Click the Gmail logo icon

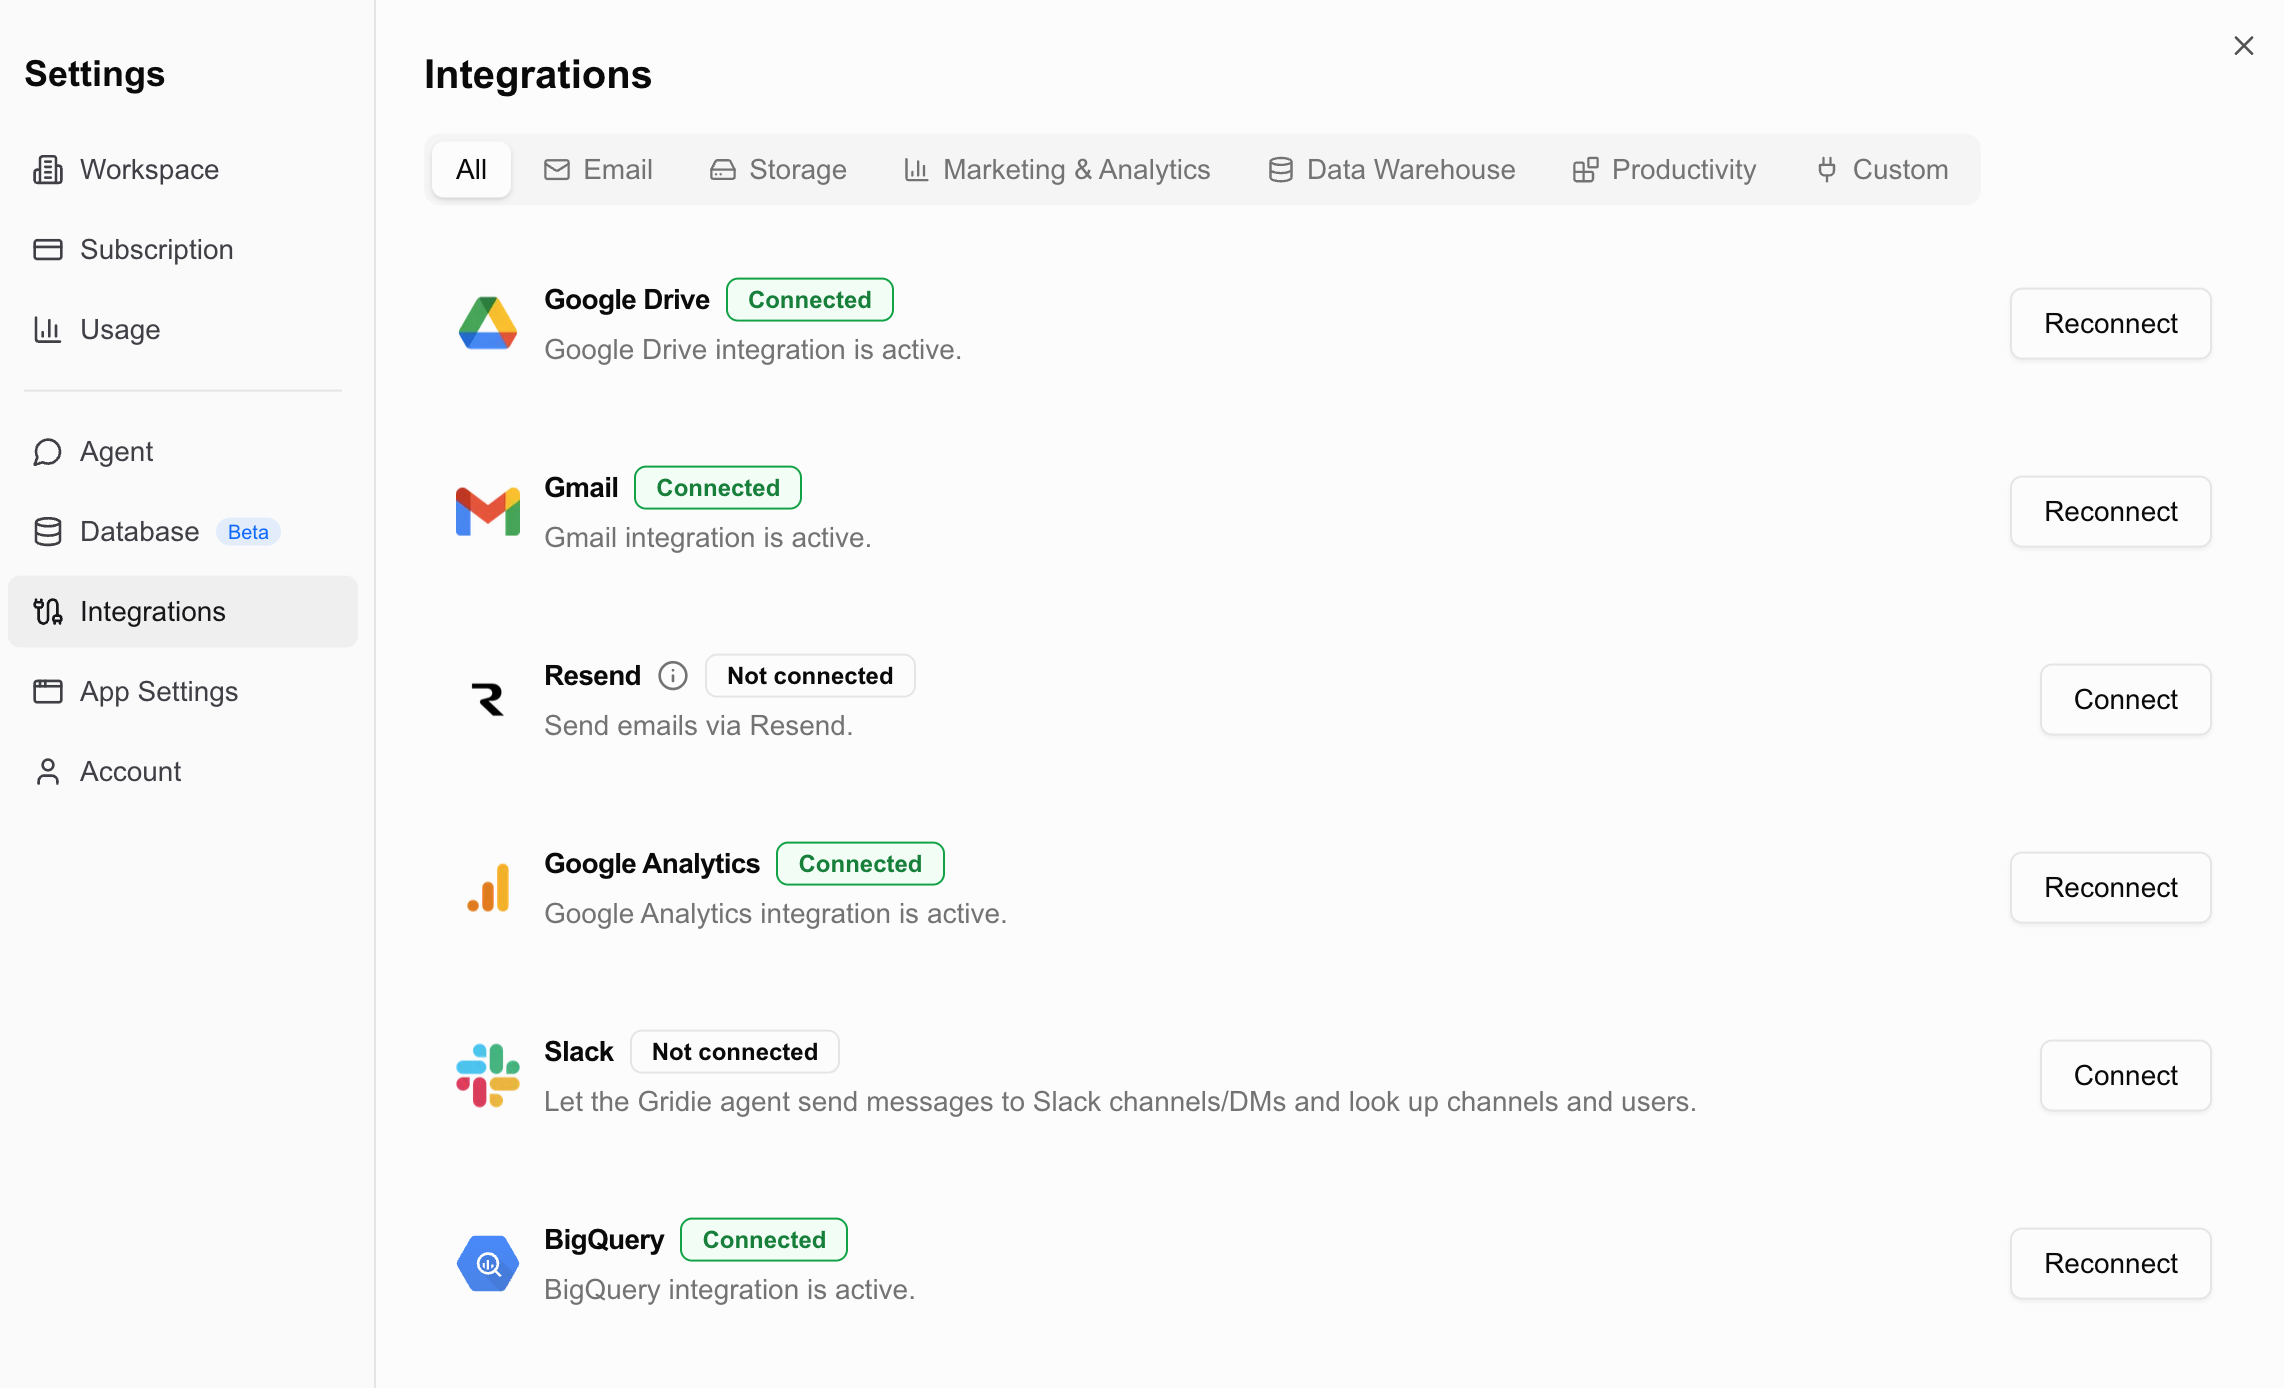[x=488, y=511]
